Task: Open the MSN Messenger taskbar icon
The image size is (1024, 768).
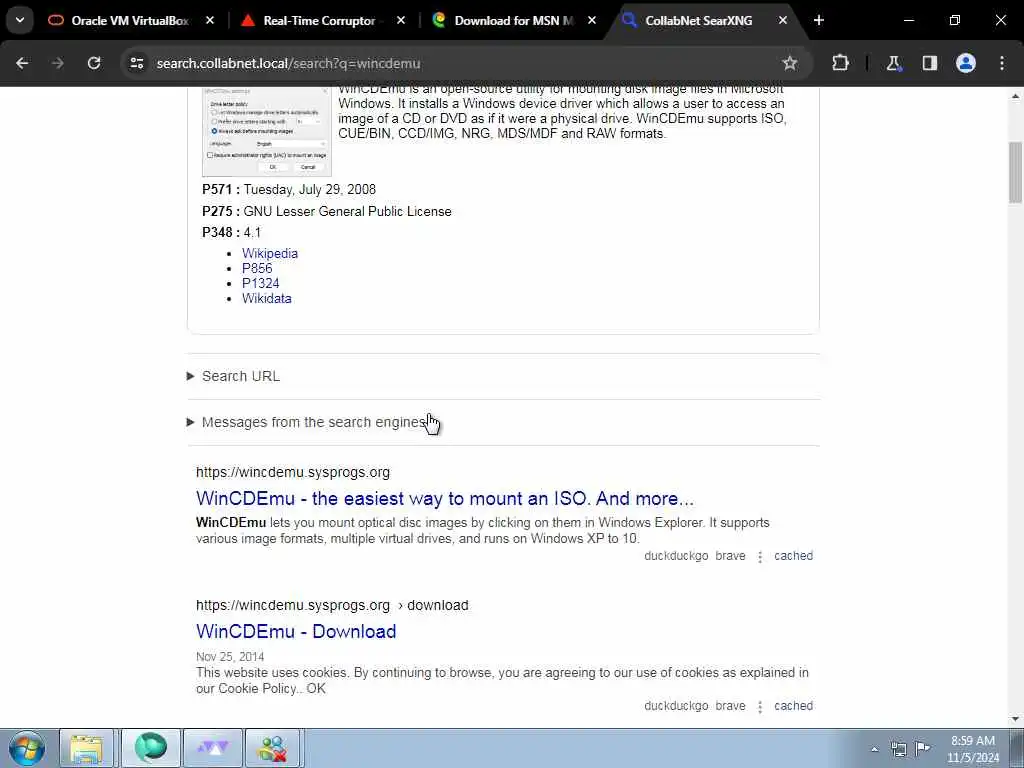Action: pos(272,748)
